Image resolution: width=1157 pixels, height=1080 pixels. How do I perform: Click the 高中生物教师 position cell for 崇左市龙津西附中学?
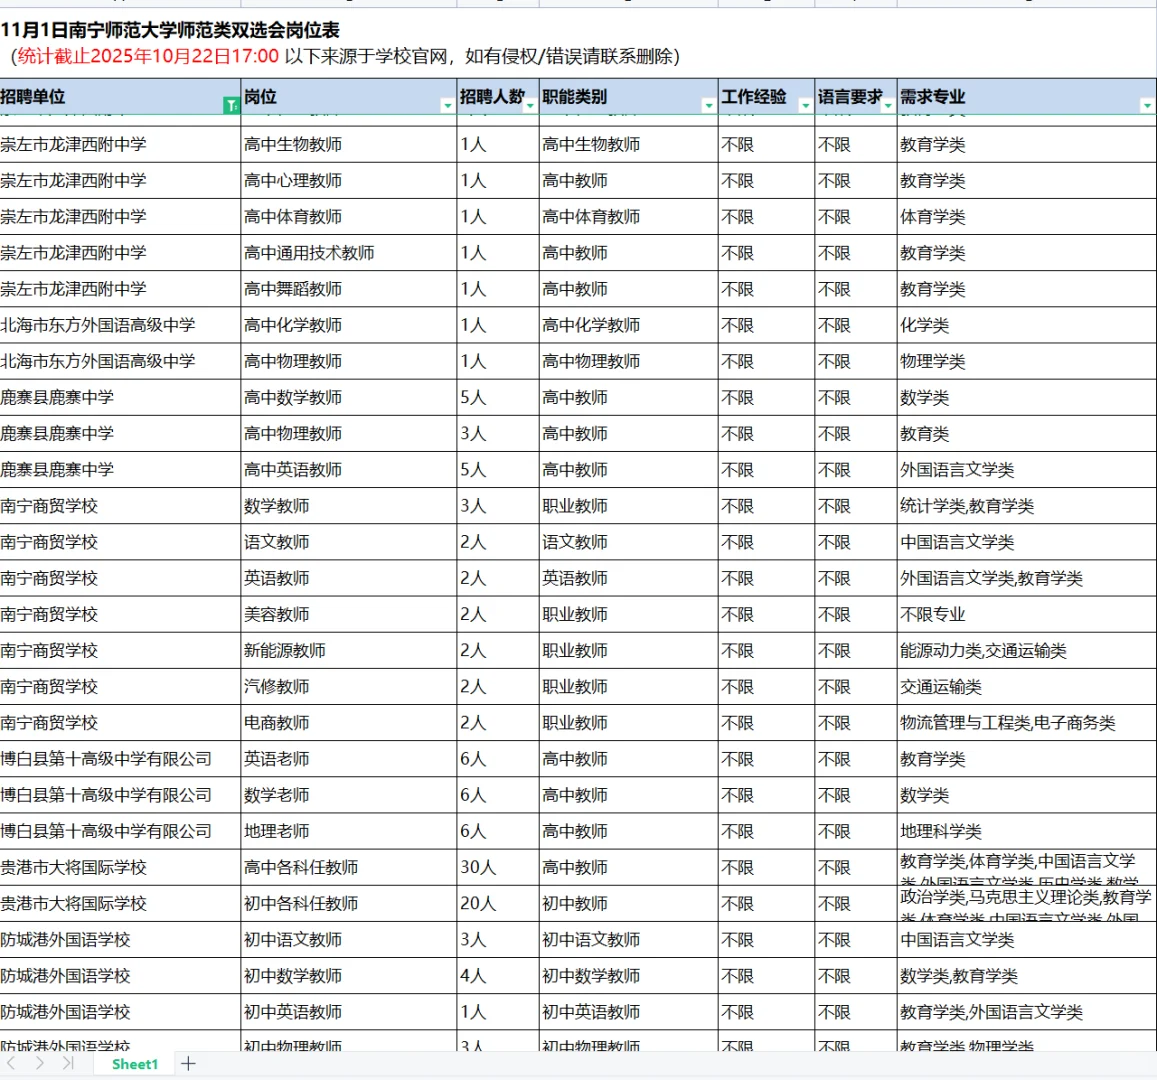348,145
